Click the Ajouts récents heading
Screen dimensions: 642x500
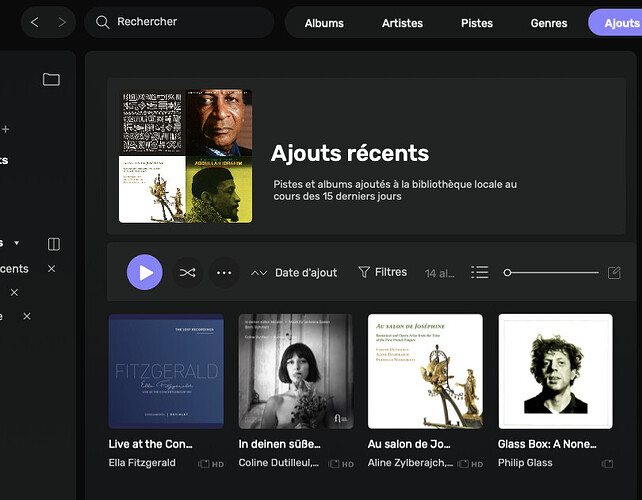click(350, 154)
